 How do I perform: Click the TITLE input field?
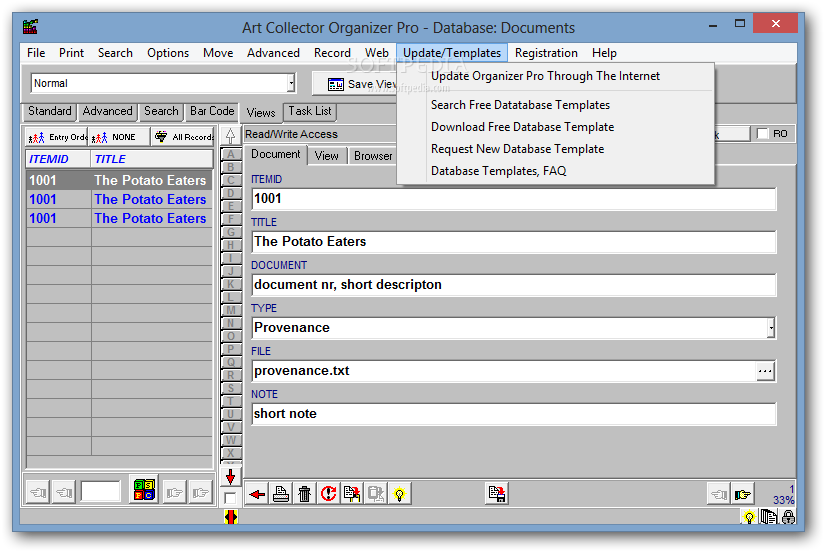click(514, 242)
